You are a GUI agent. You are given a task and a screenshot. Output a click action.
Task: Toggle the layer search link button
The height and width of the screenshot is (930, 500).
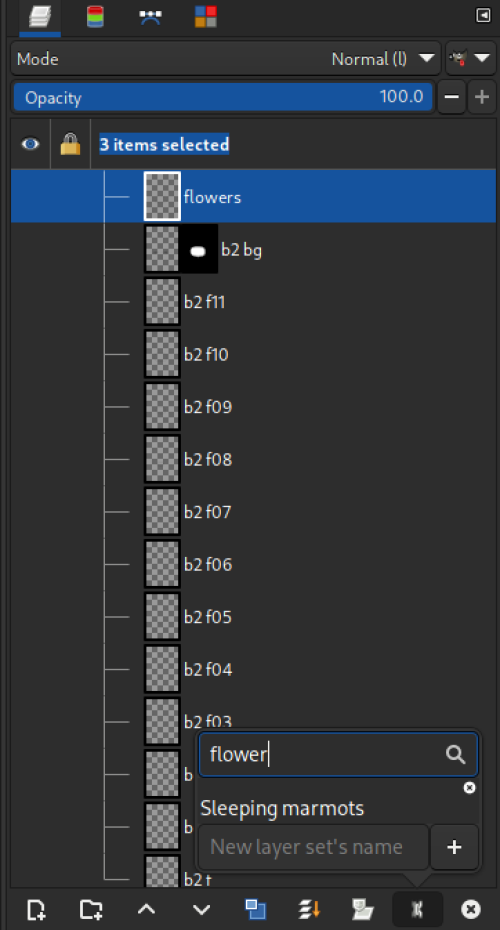coord(418,909)
